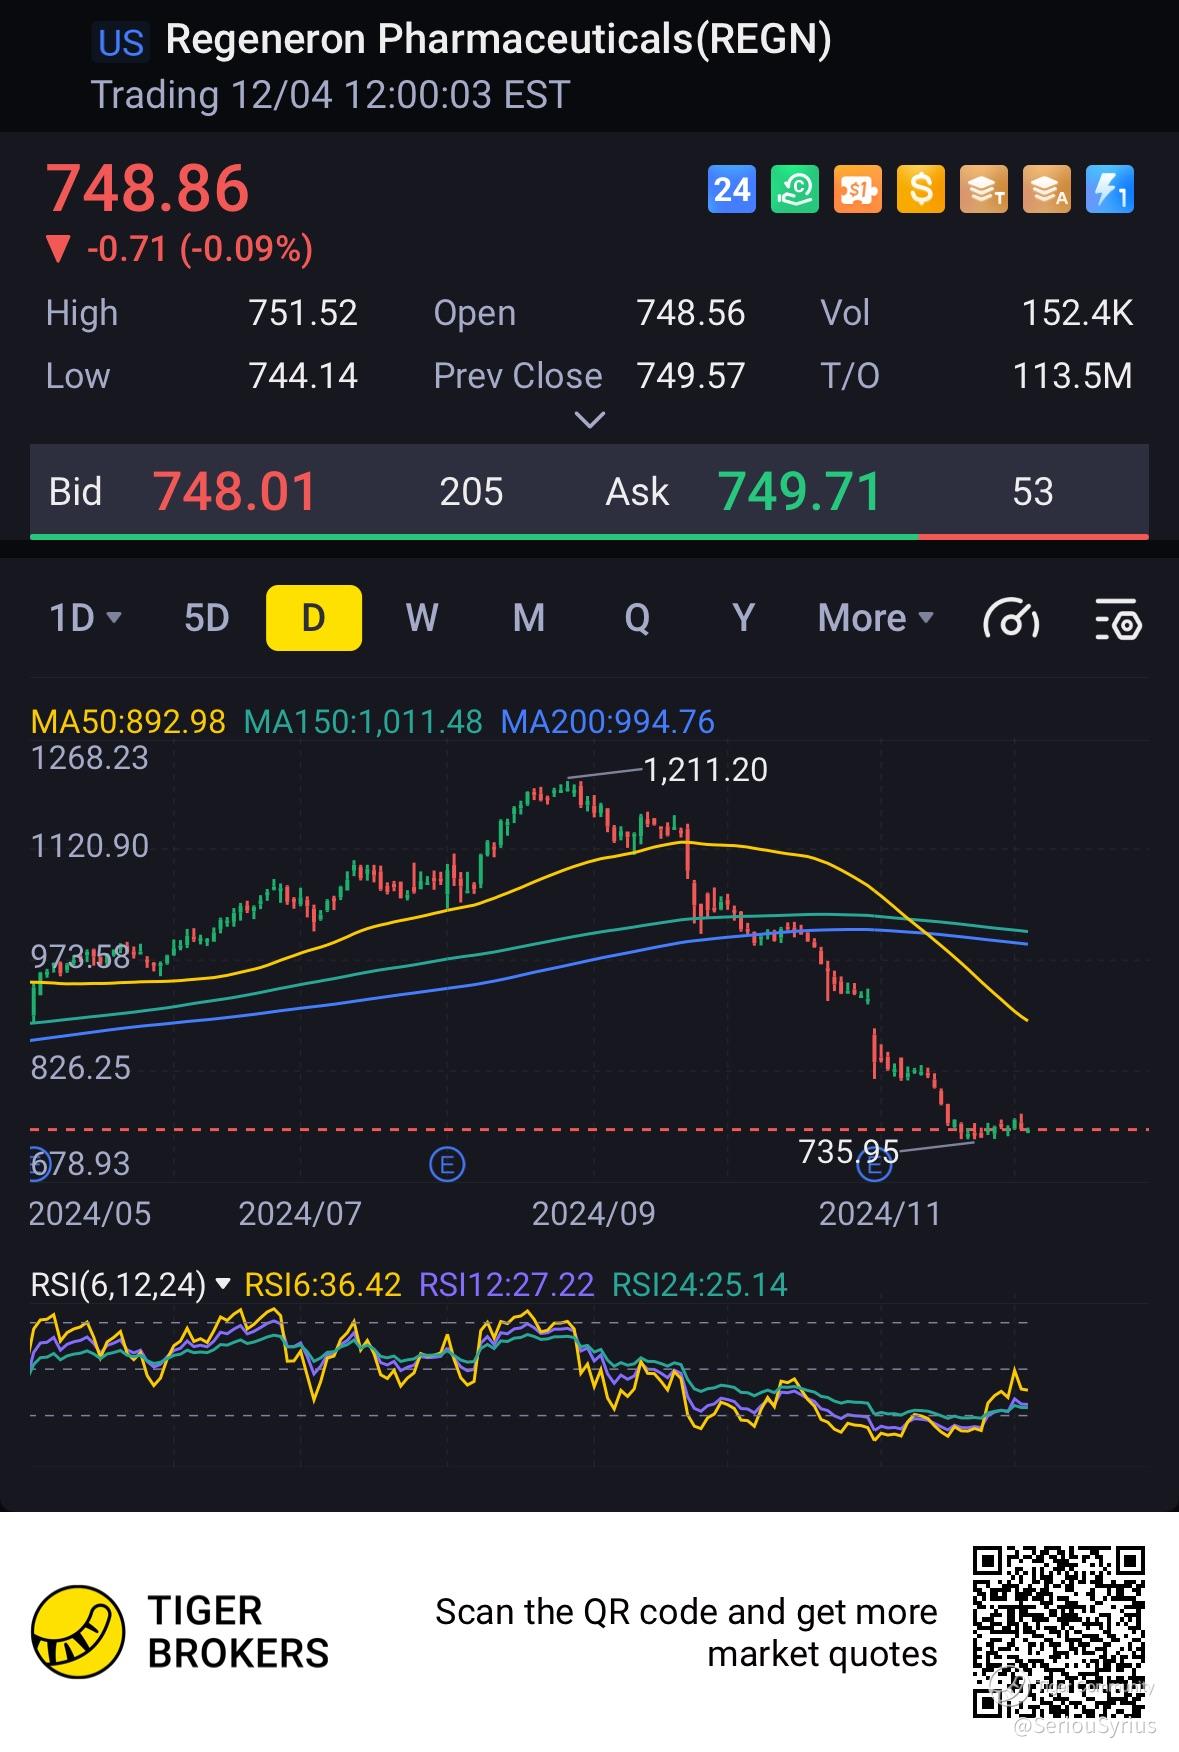
Task: Tap the blue lightning bolt icon
Action: (1110, 189)
